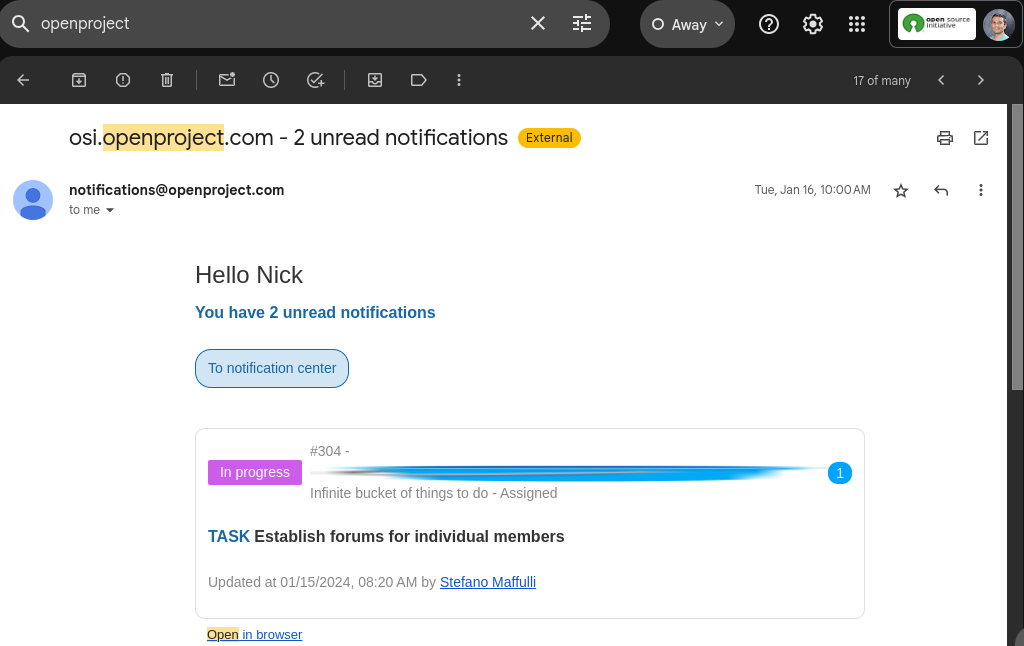Open email in new window
1024x646 pixels.
(x=981, y=138)
